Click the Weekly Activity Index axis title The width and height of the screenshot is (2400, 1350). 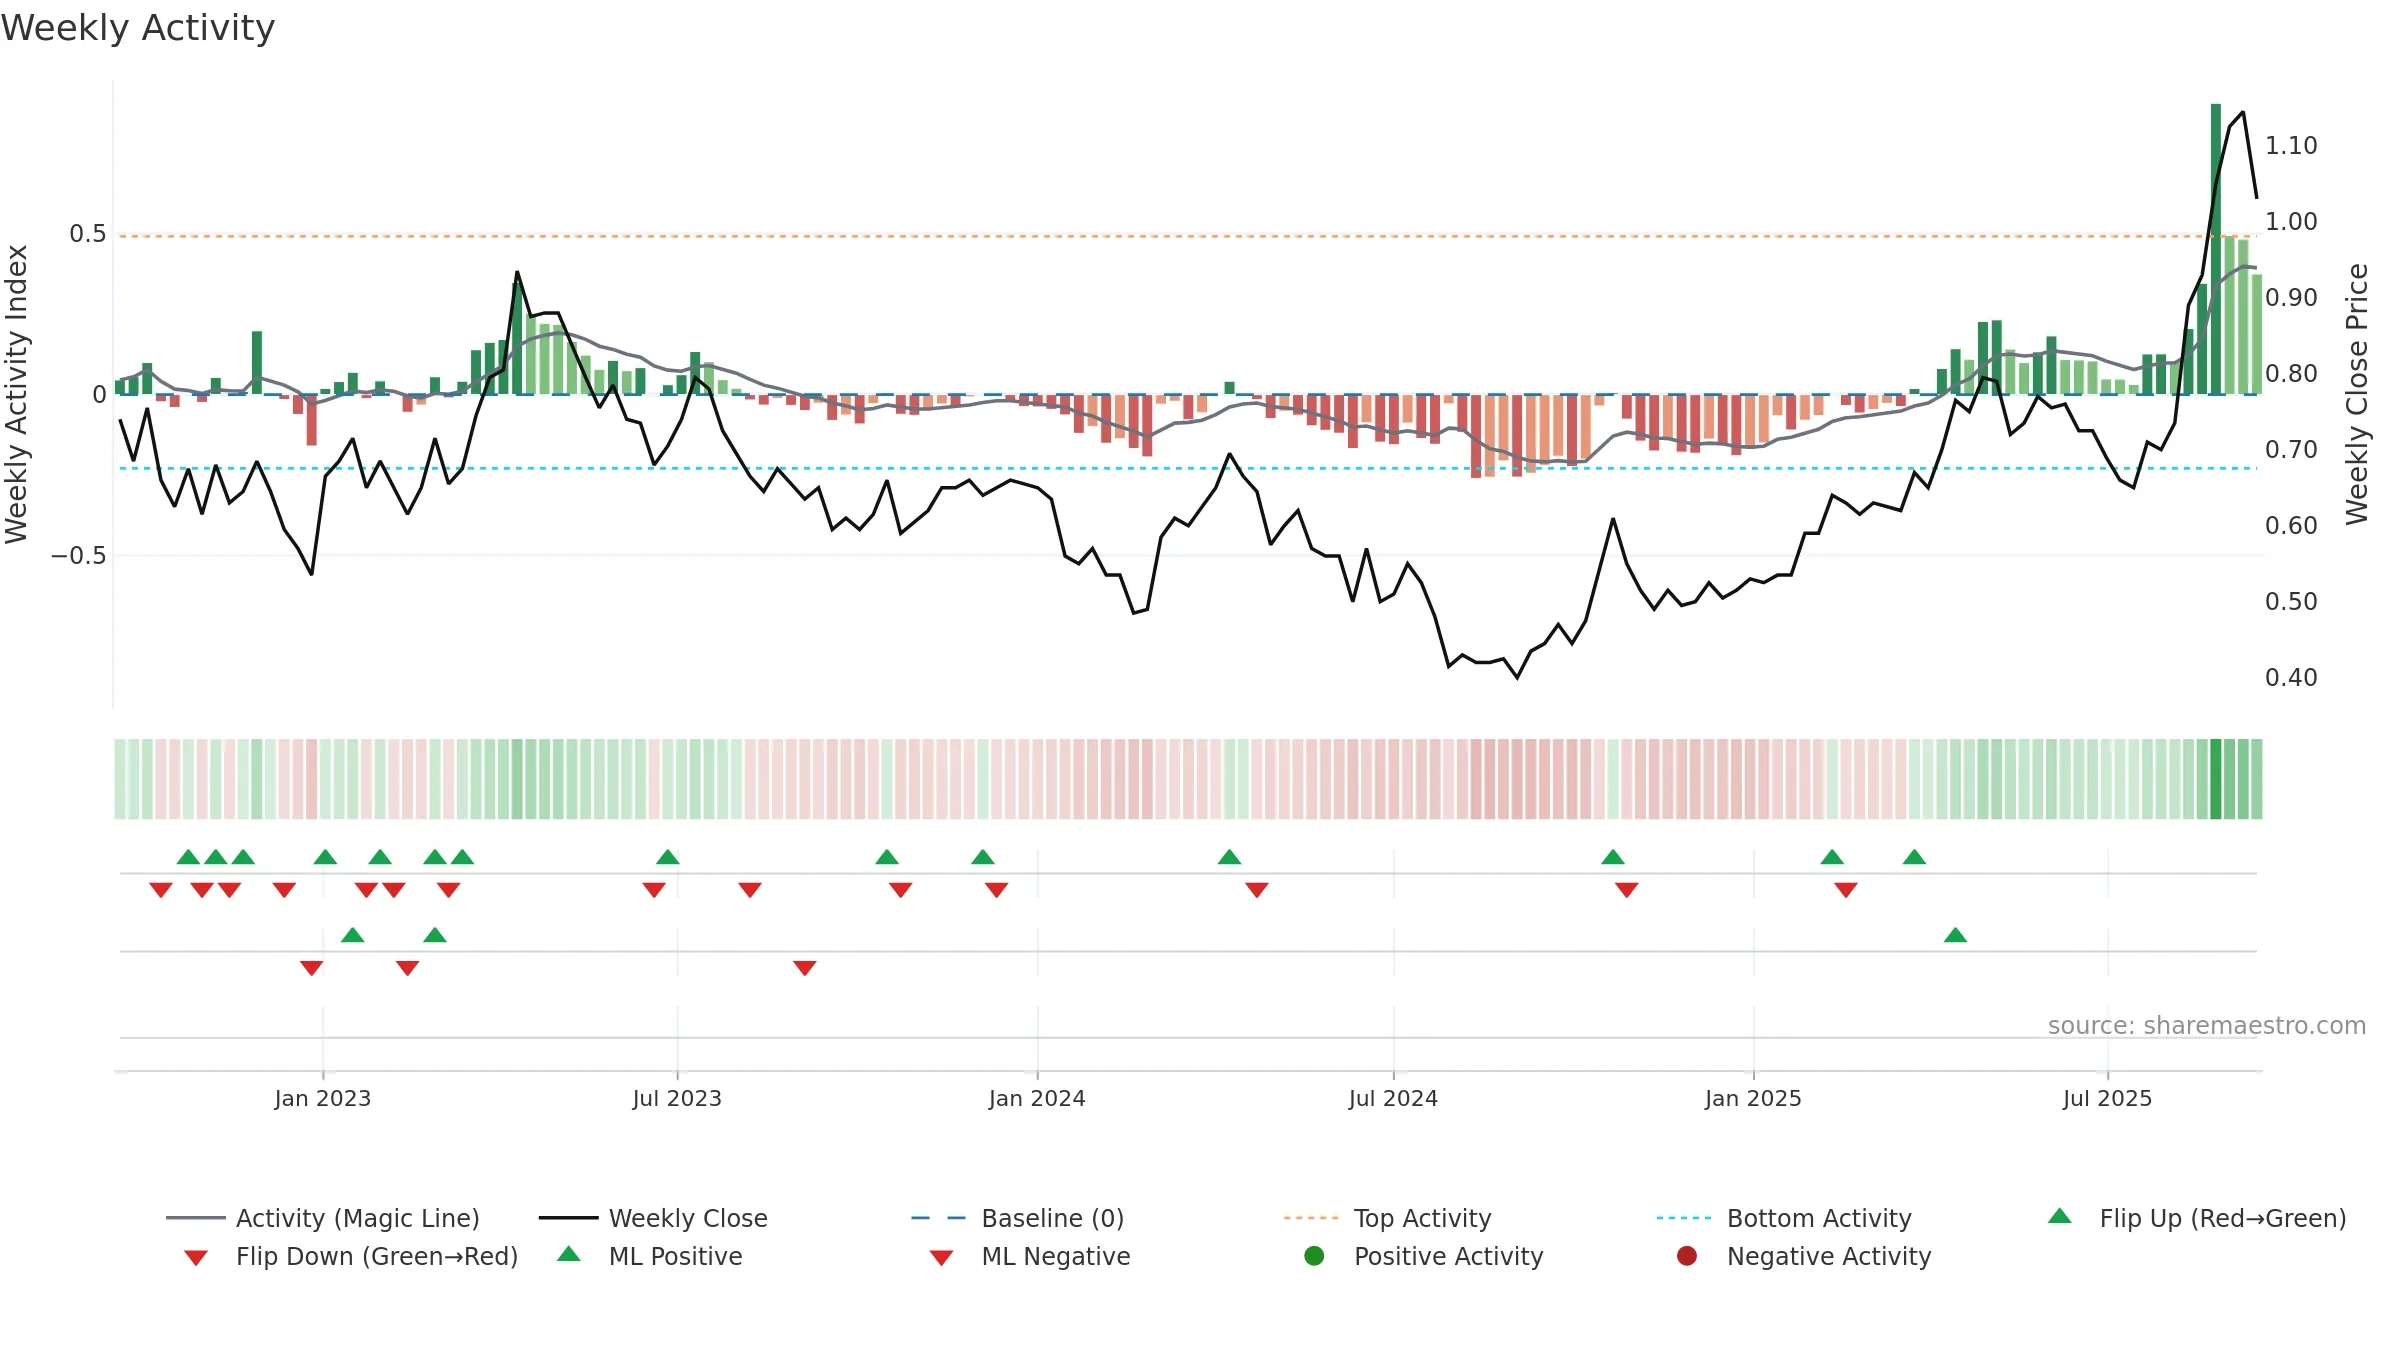[x=17, y=394]
